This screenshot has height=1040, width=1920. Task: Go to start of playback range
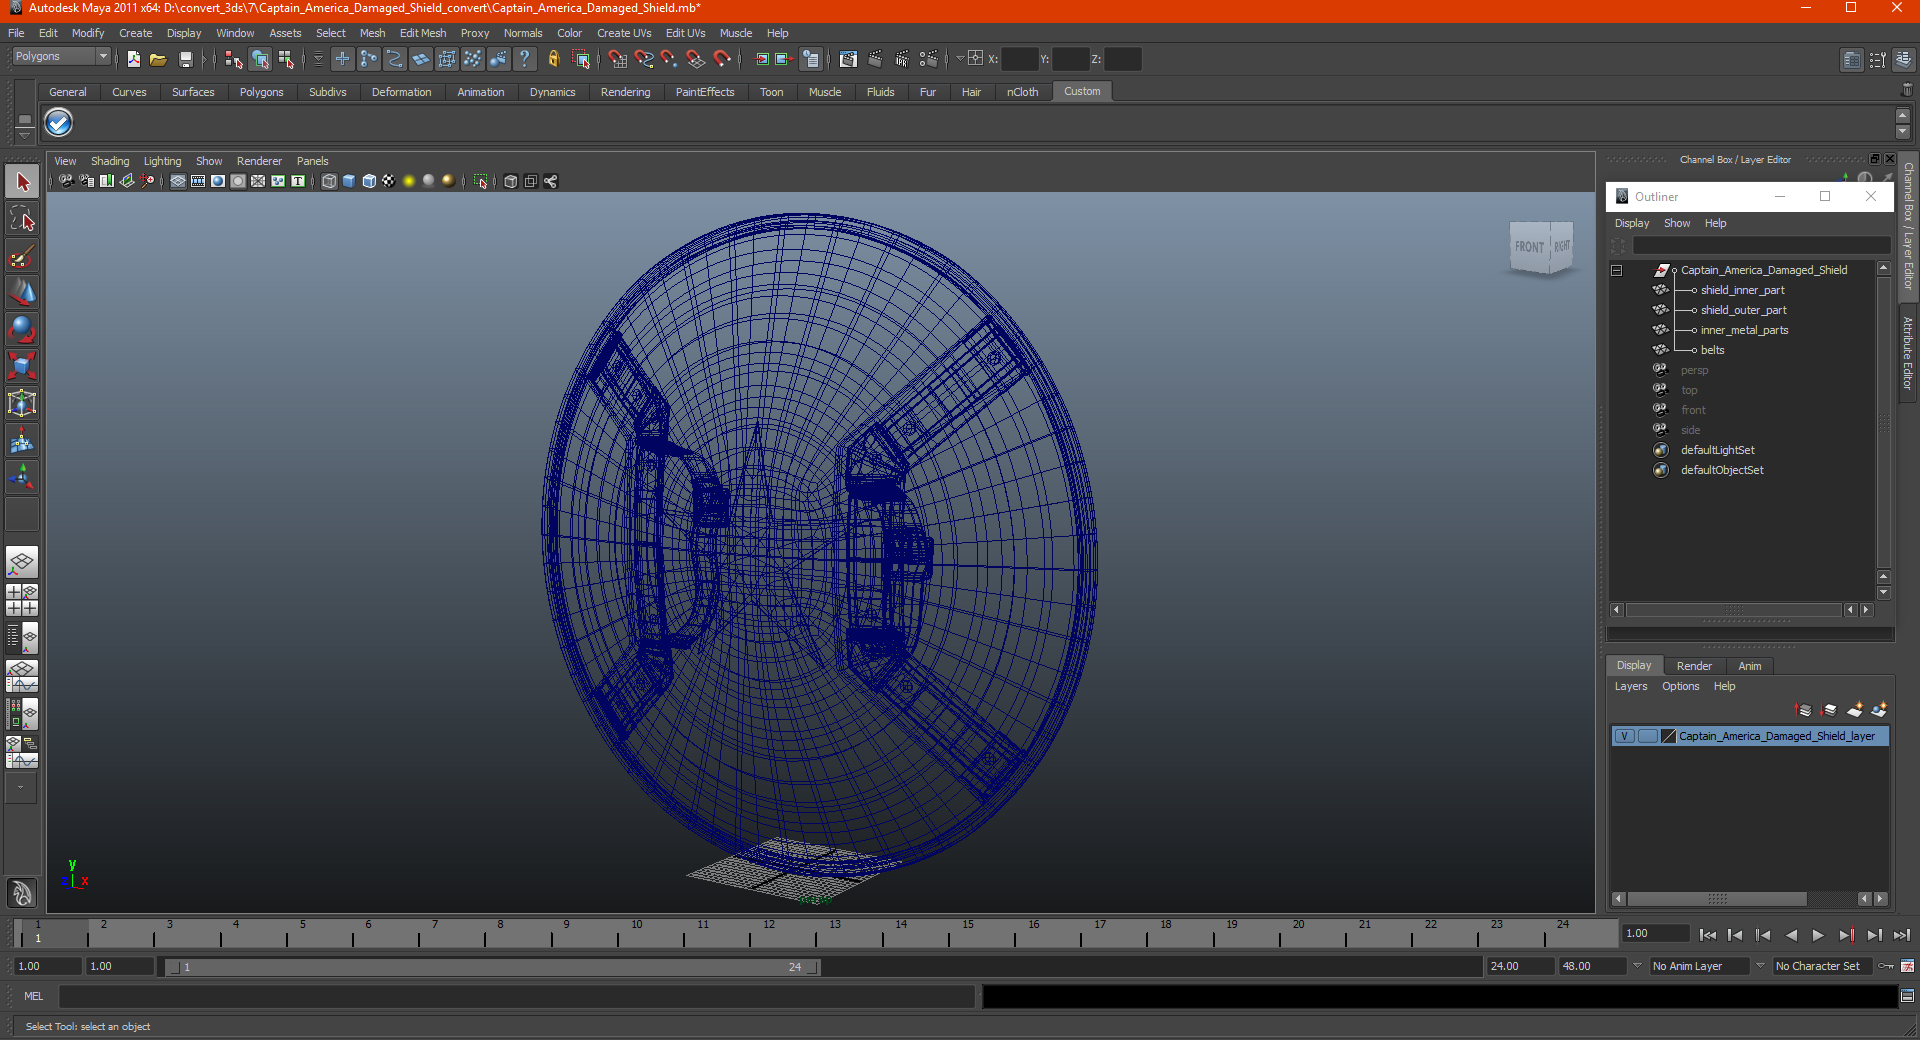coord(1708,935)
